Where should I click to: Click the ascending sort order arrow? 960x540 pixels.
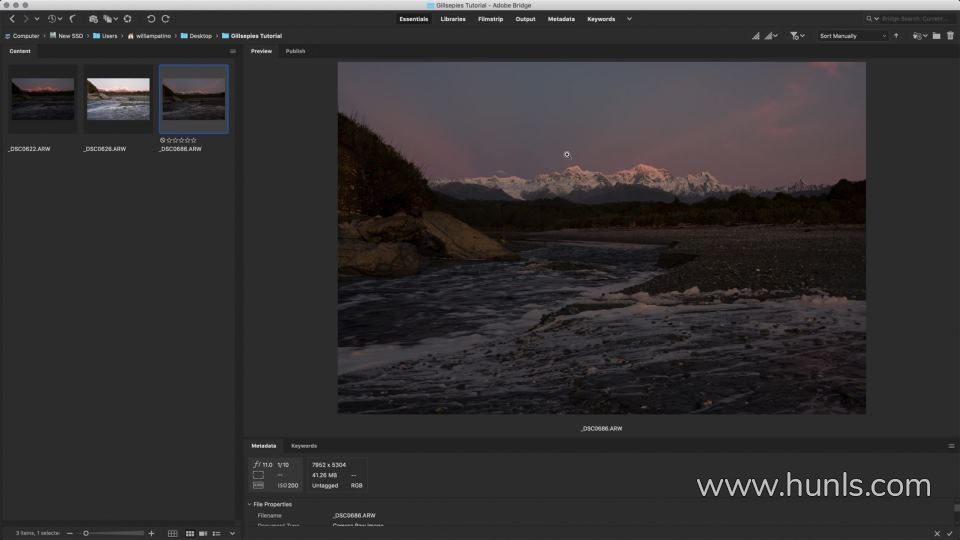896,36
